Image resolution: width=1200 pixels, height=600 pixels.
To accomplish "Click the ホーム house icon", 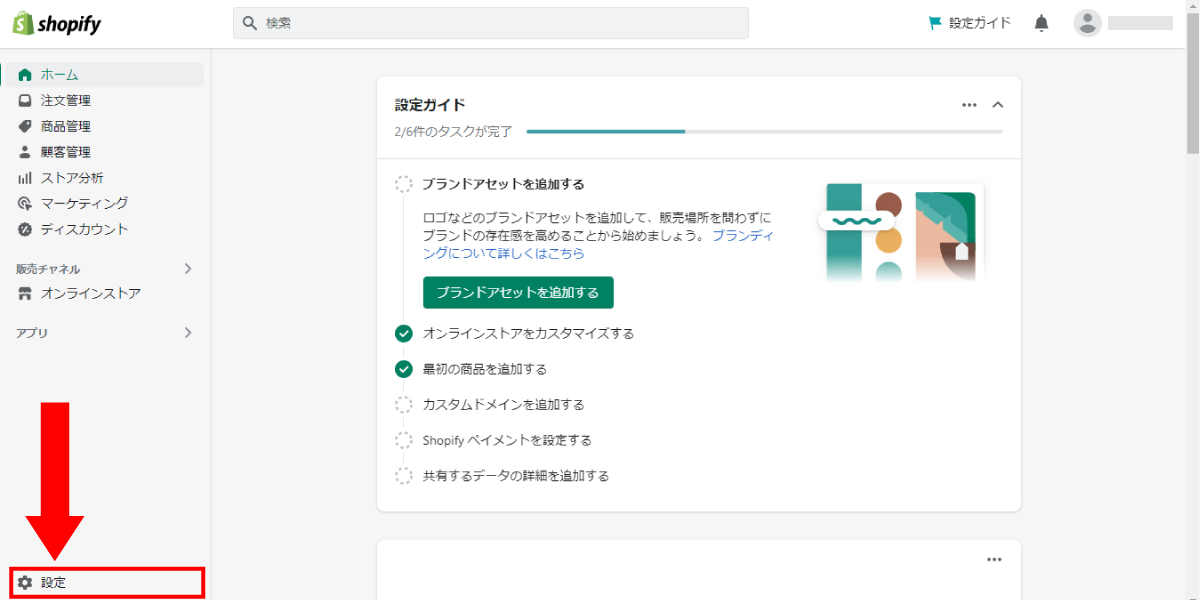I will [x=25, y=75].
